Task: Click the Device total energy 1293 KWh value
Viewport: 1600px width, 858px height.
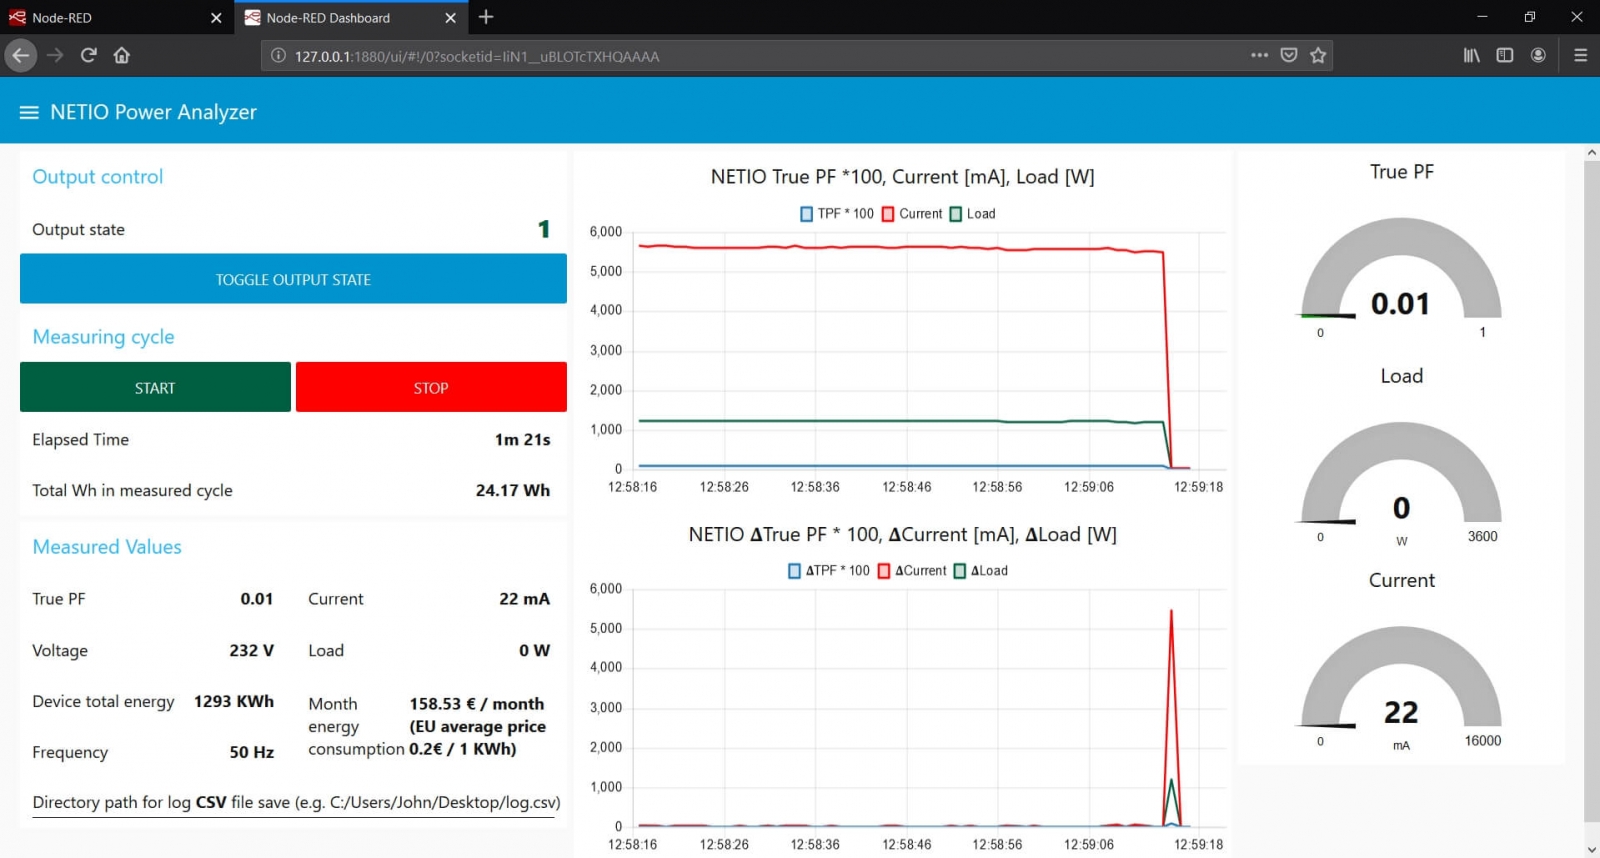Action: pyautogui.click(x=233, y=701)
